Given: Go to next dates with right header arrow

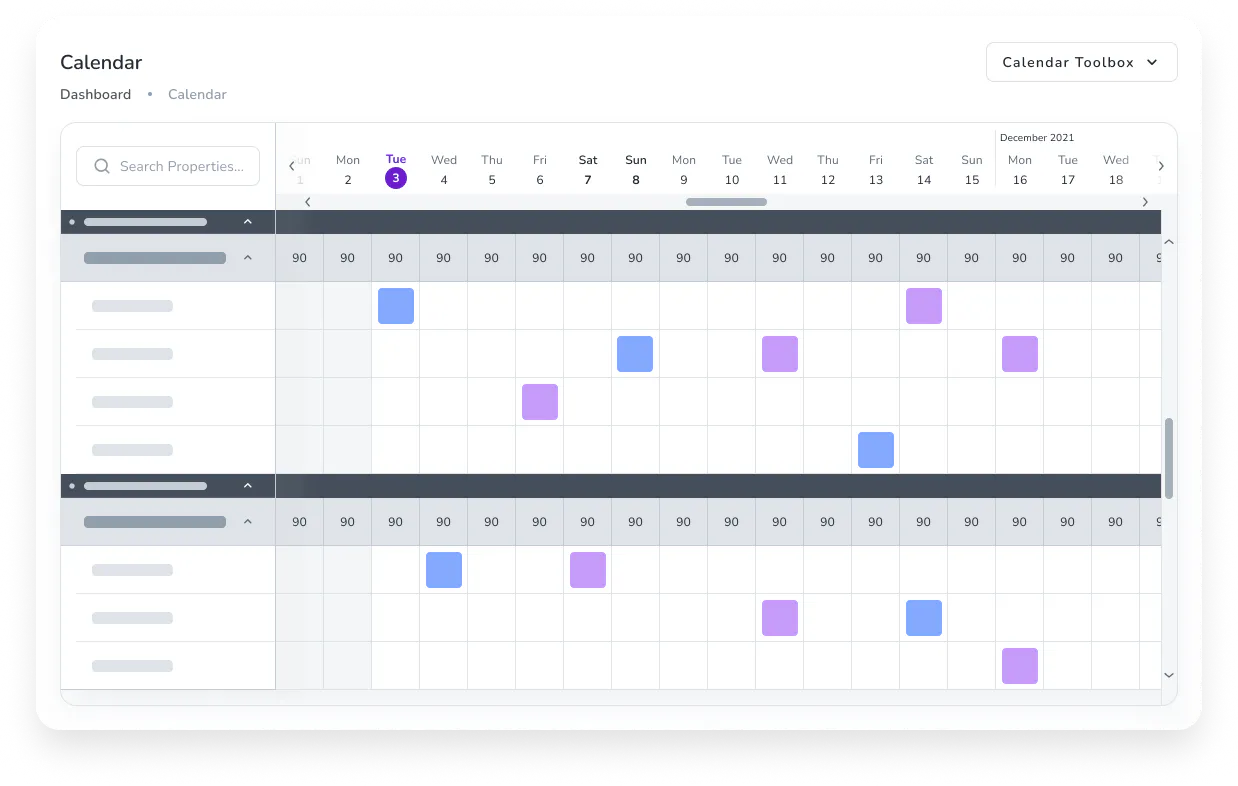Looking at the screenshot, I should pyautogui.click(x=1161, y=166).
